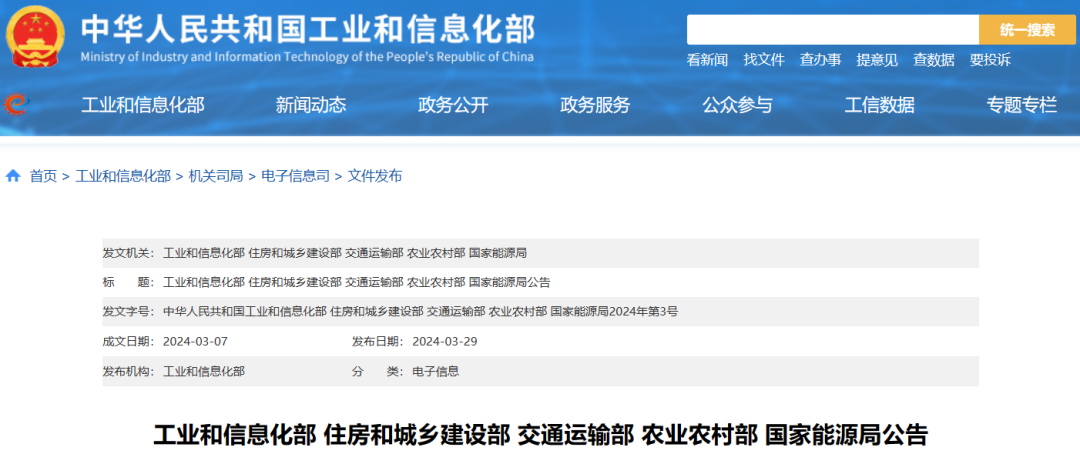Switch to the 新闻动态 navigation item

311,105
